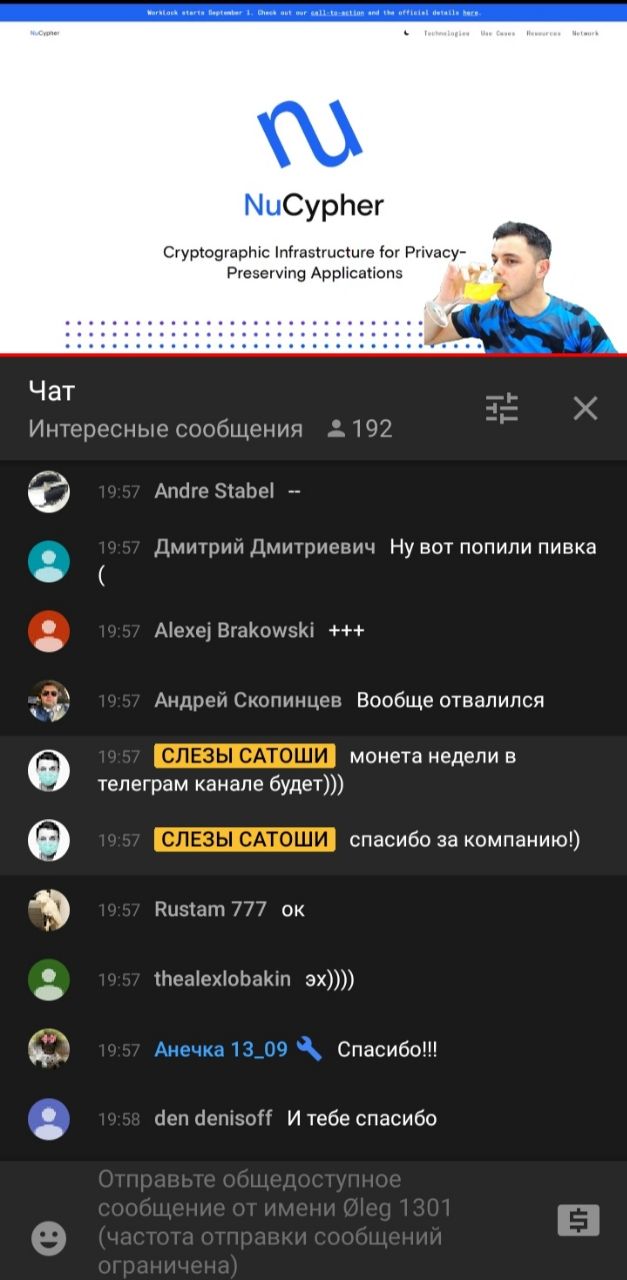Tap the wrench moderator icon by Анечка 13_09
Image resolution: width=627 pixels, height=1280 pixels.
[x=310, y=1049]
